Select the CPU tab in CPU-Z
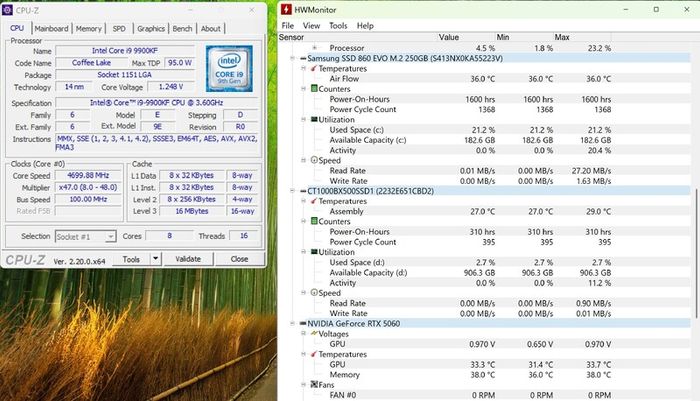Image resolution: width=700 pixels, height=401 pixels. 17,28
